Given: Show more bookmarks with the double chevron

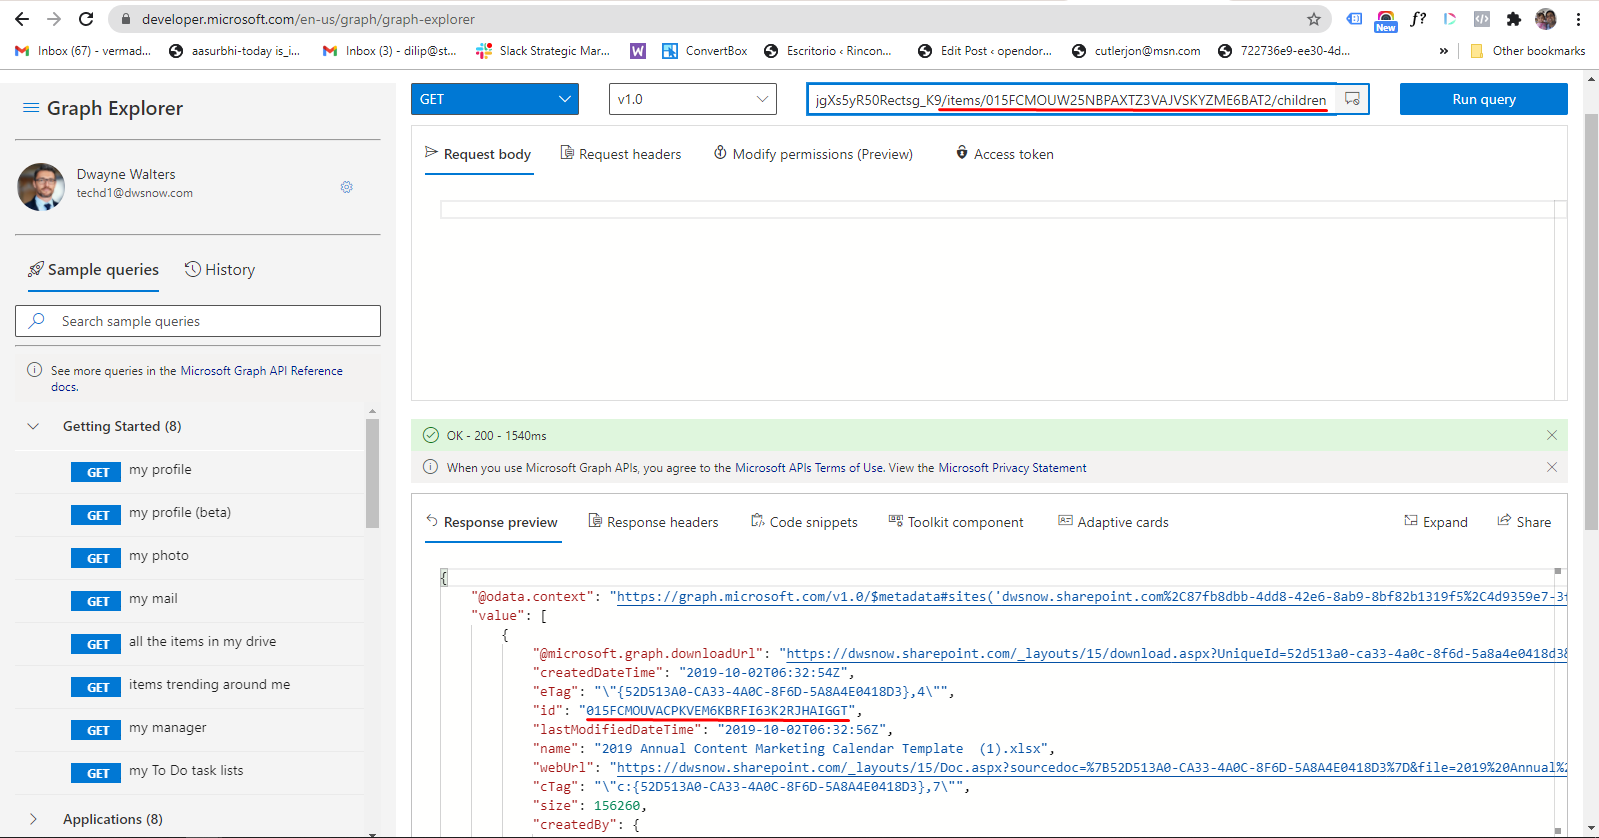Looking at the screenshot, I should (x=1444, y=51).
